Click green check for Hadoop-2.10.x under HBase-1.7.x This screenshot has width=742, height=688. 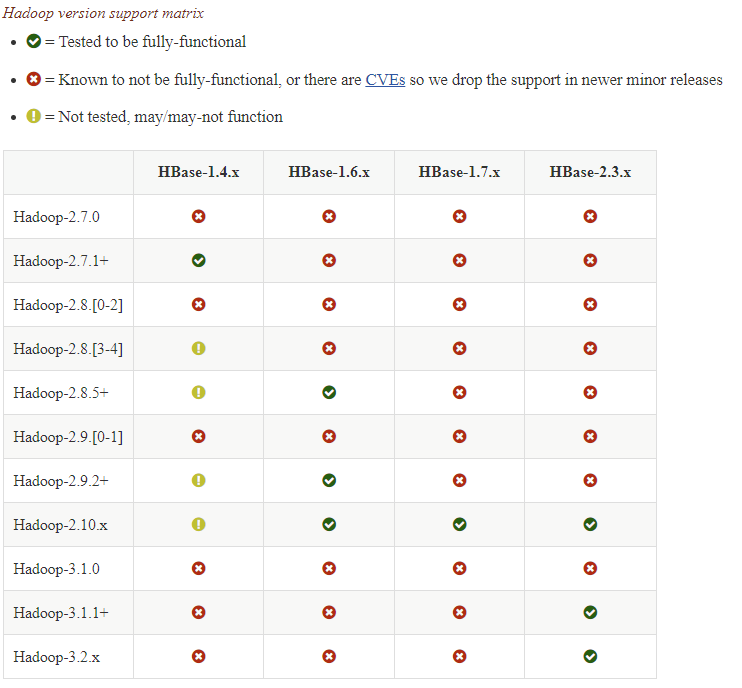tap(459, 524)
